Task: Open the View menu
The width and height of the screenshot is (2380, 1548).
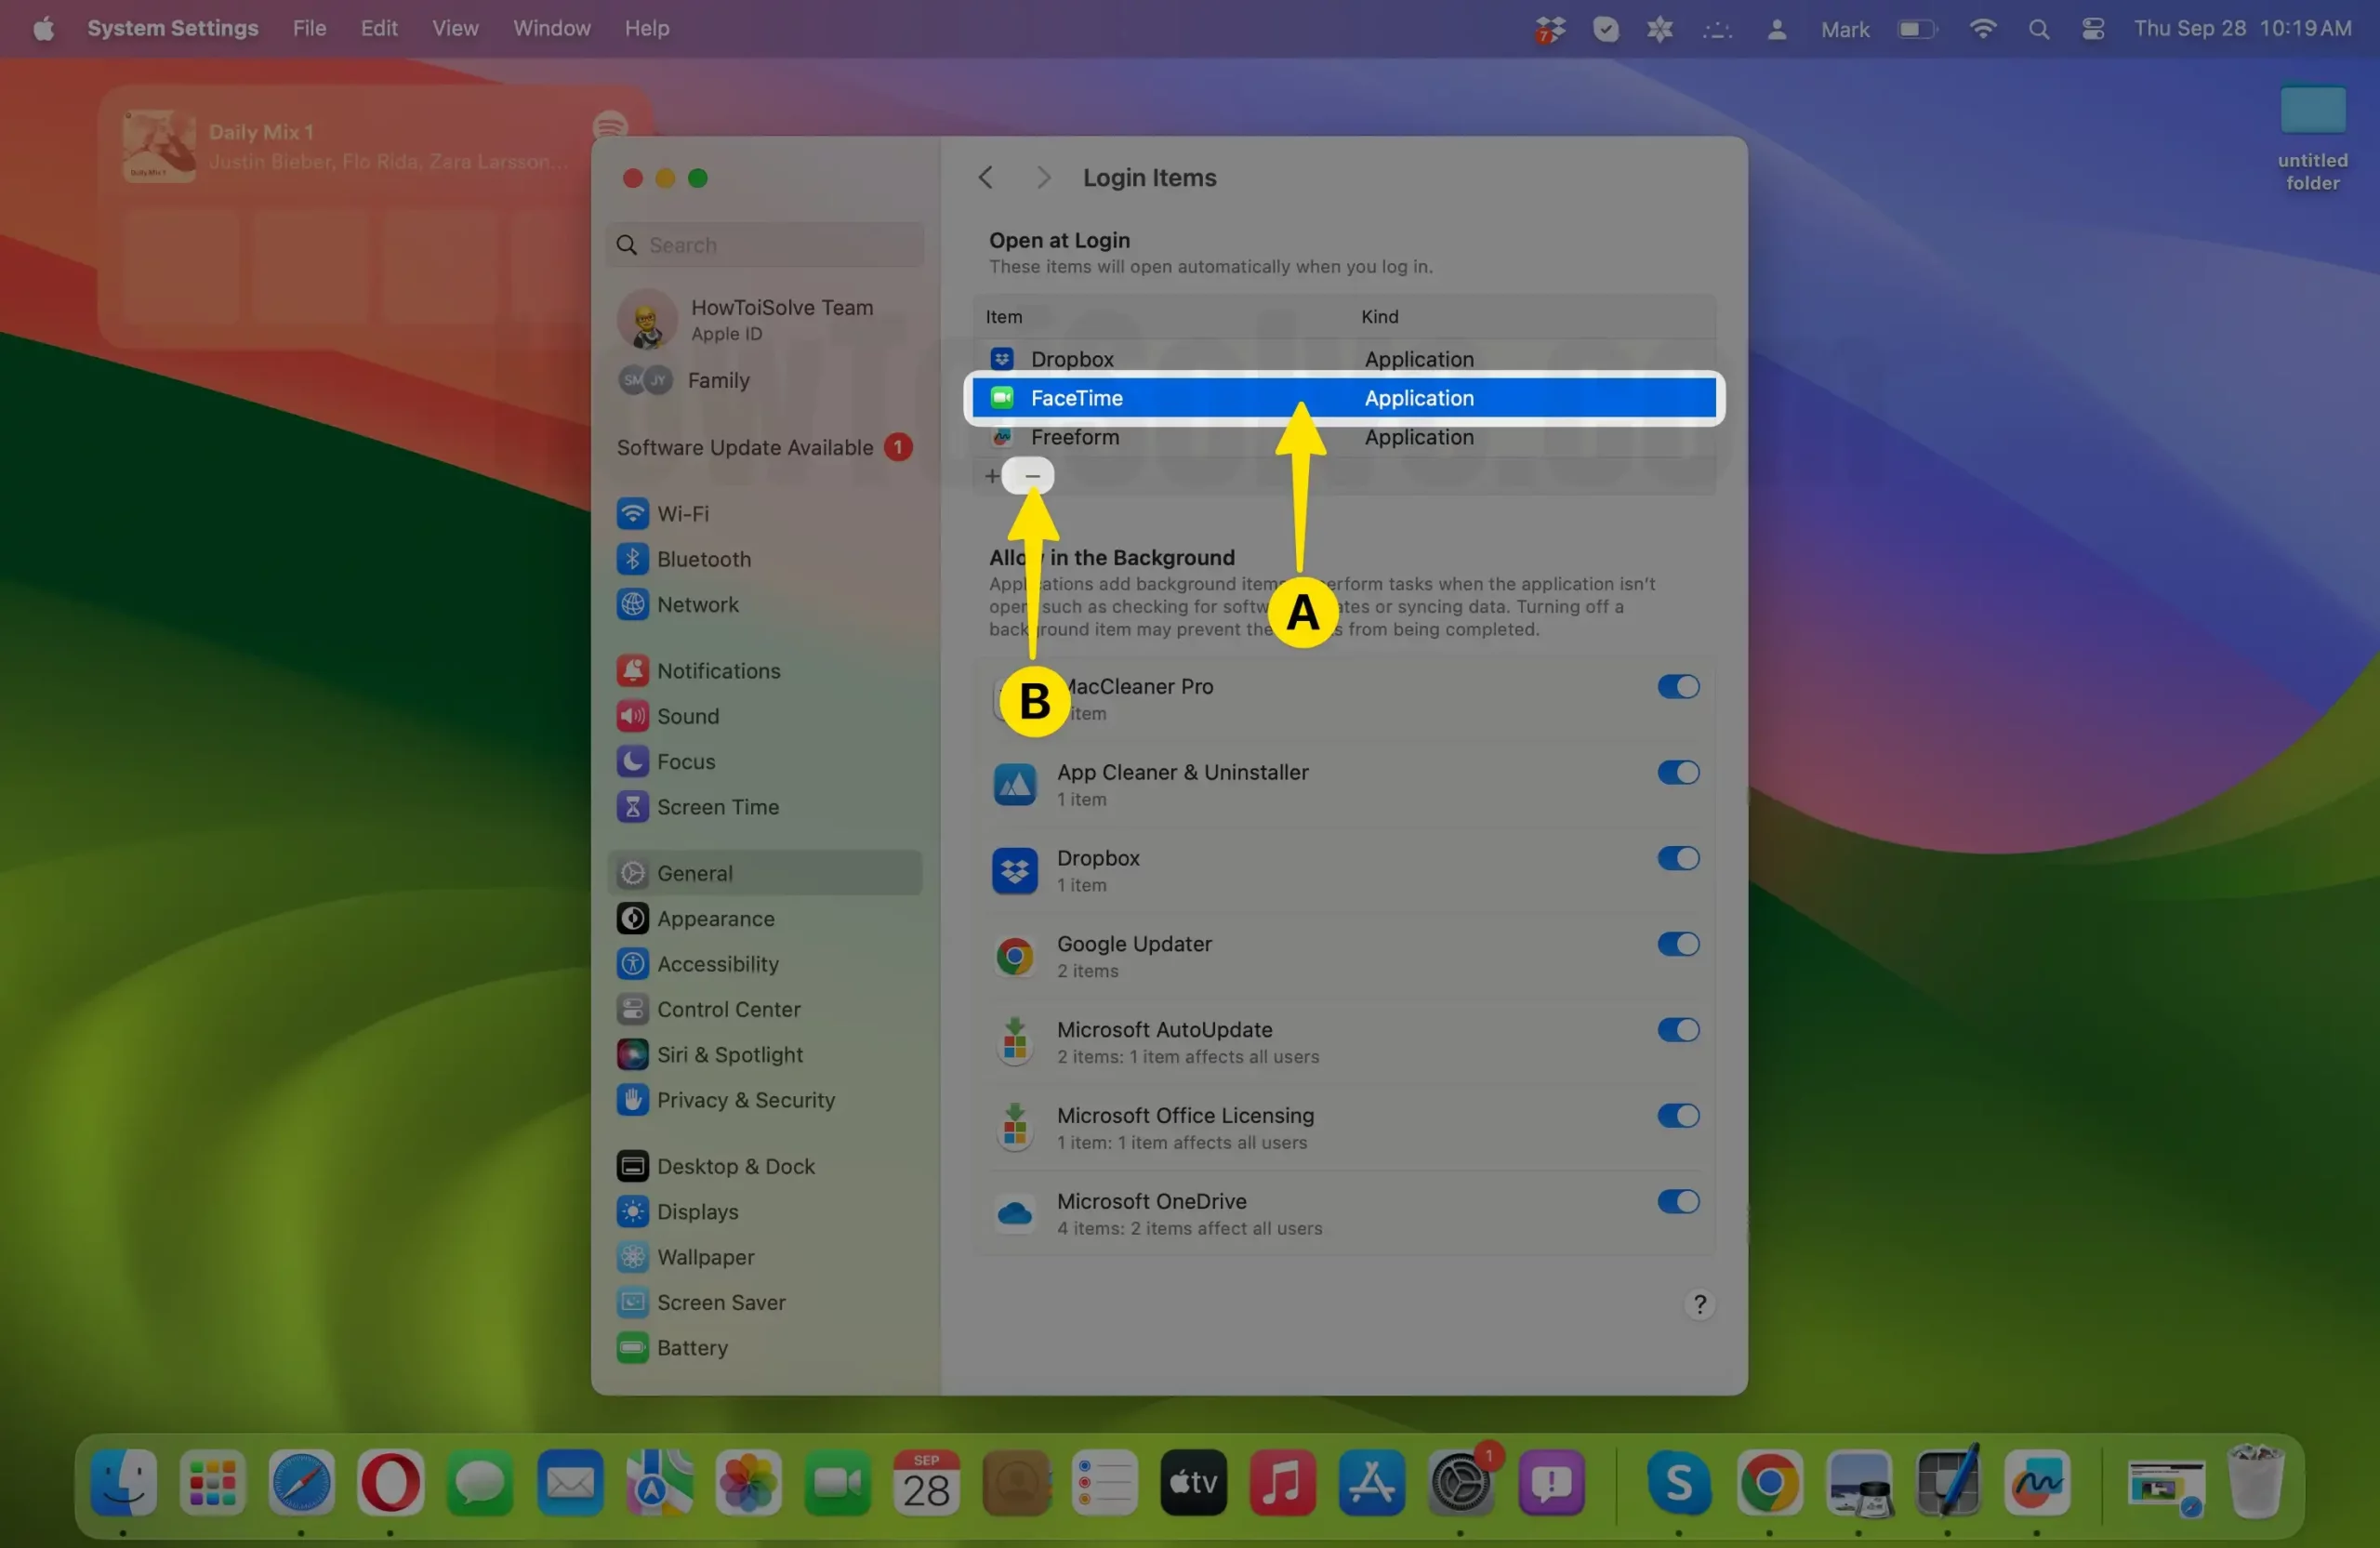Action: click(x=455, y=28)
